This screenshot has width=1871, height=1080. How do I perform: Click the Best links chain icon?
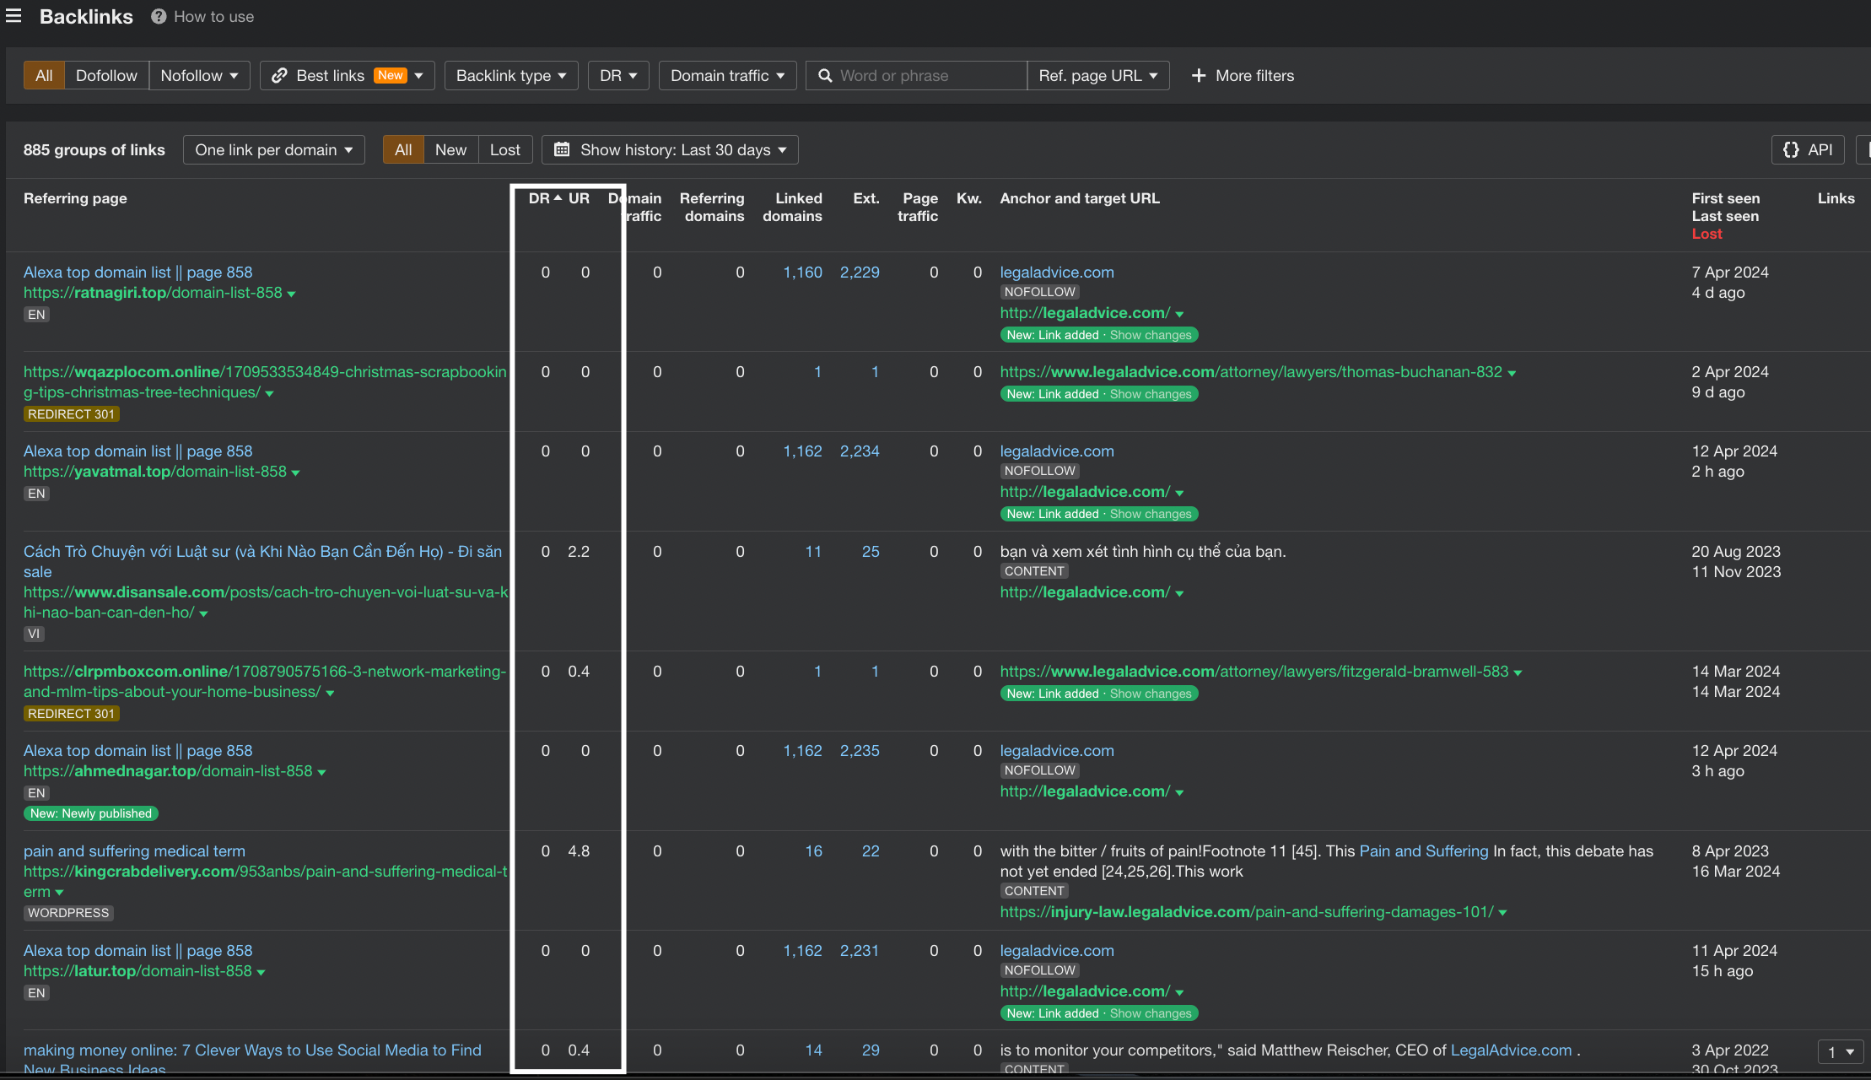(x=279, y=76)
